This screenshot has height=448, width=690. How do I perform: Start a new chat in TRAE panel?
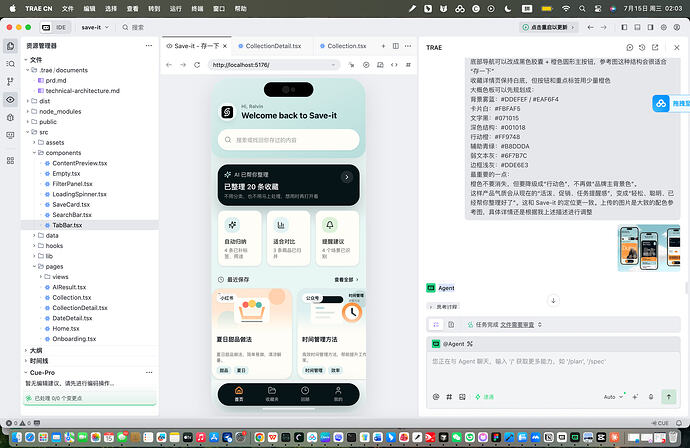630,48
